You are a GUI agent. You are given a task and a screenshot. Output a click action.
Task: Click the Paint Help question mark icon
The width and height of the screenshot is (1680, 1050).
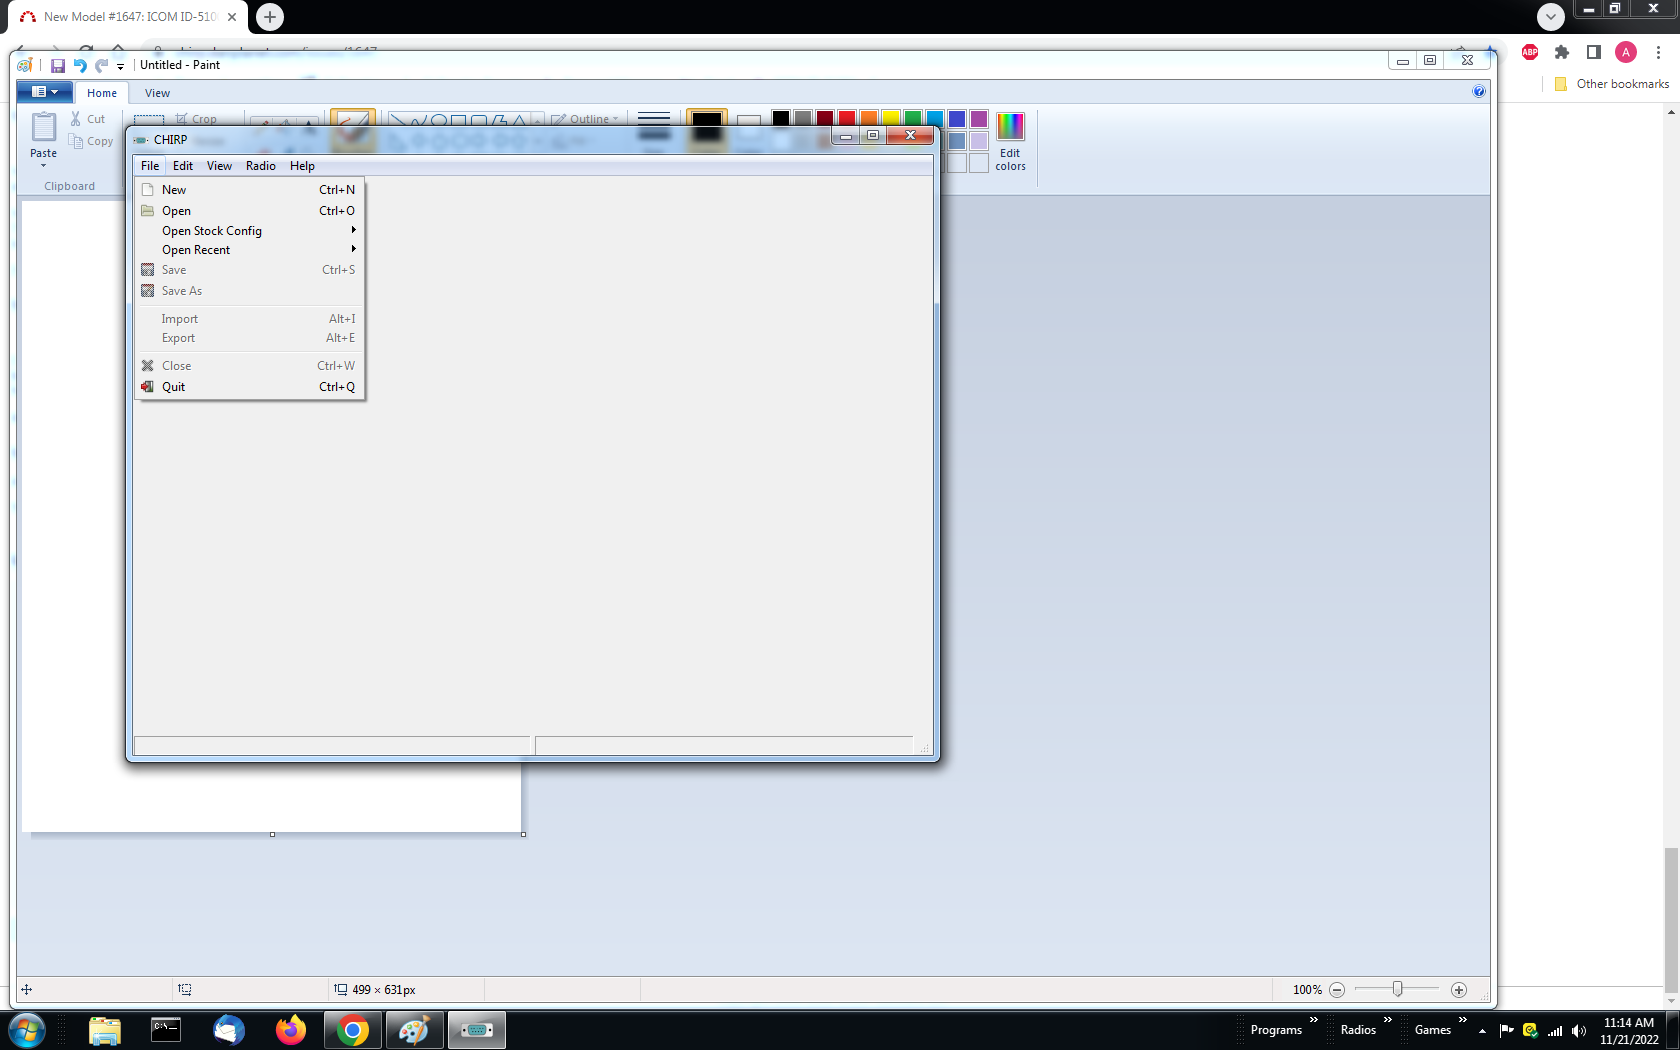[x=1479, y=91]
